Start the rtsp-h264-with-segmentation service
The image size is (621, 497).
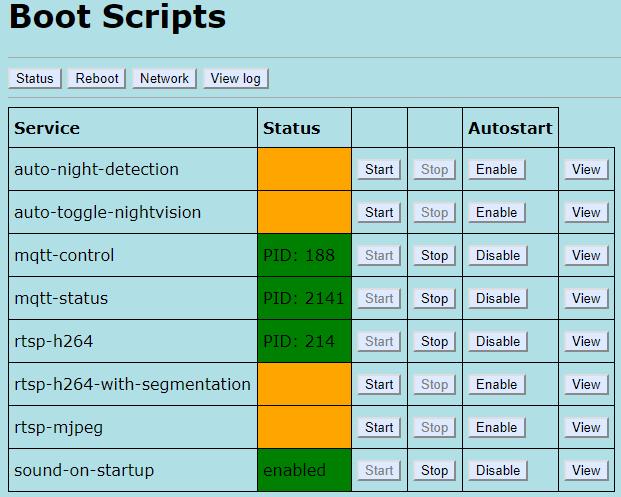pyautogui.click(x=379, y=384)
